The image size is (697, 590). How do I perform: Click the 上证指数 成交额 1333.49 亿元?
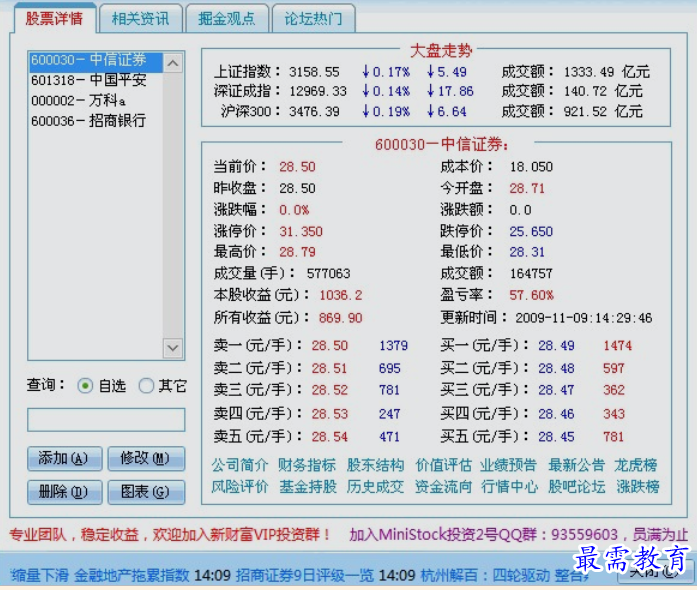(x=607, y=72)
